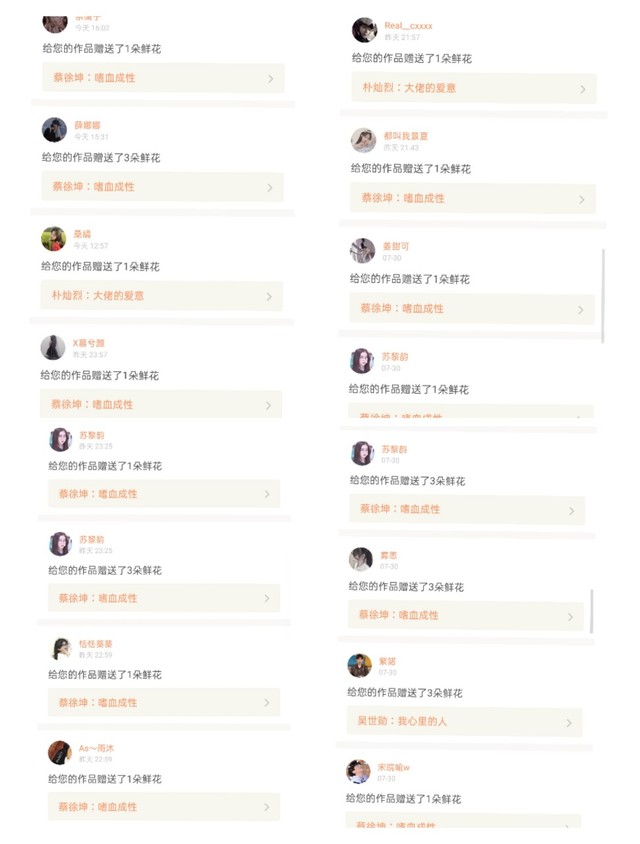Viewport: 640px width, 844px height.
Task: Click the scrollbar next to 雾崽's notification
Action: tap(591, 611)
